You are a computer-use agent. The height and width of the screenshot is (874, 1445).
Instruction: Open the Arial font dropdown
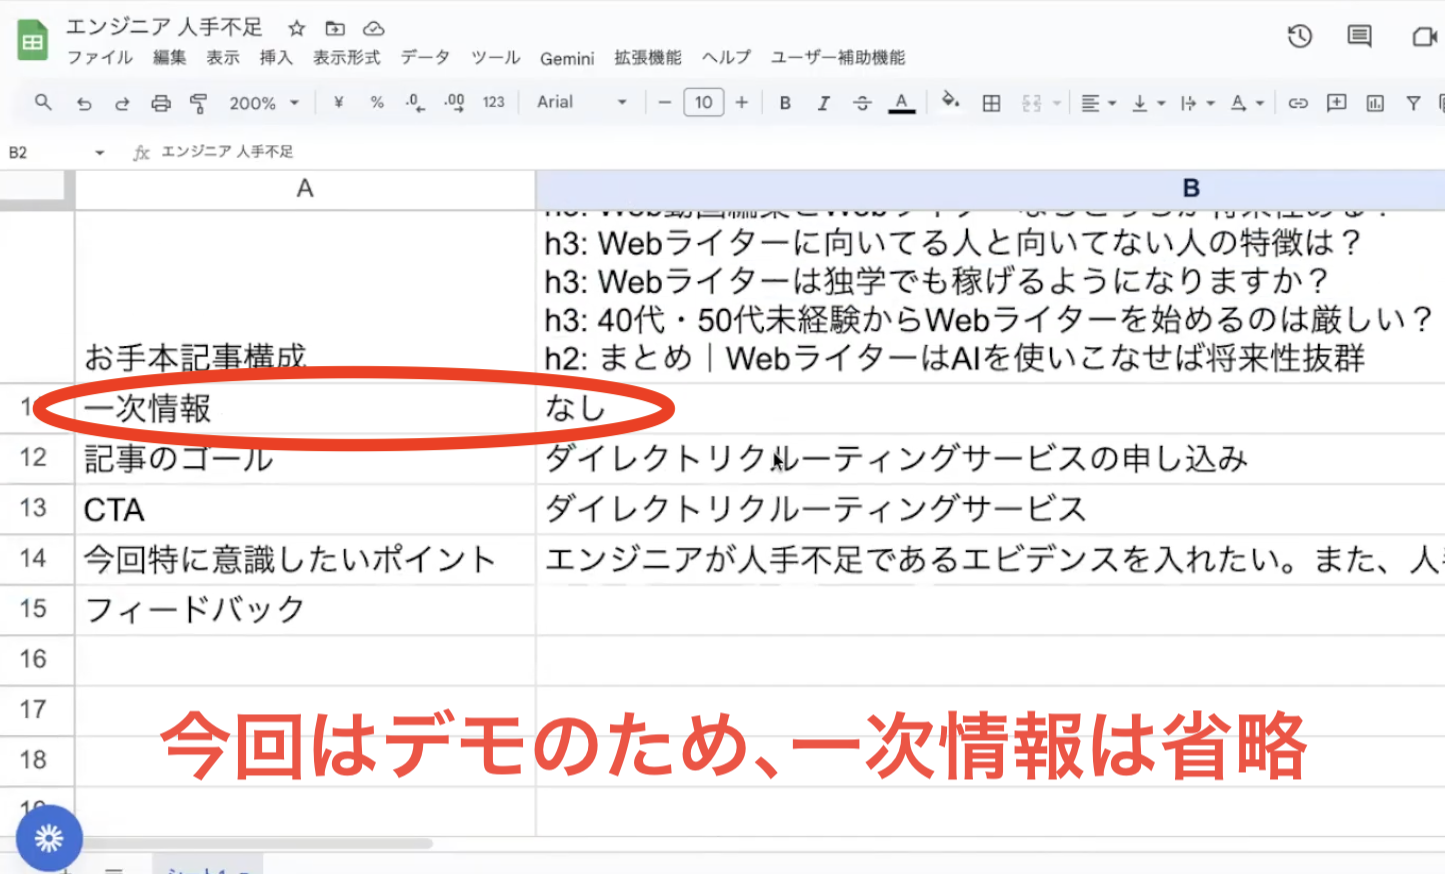(x=582, y=102)
